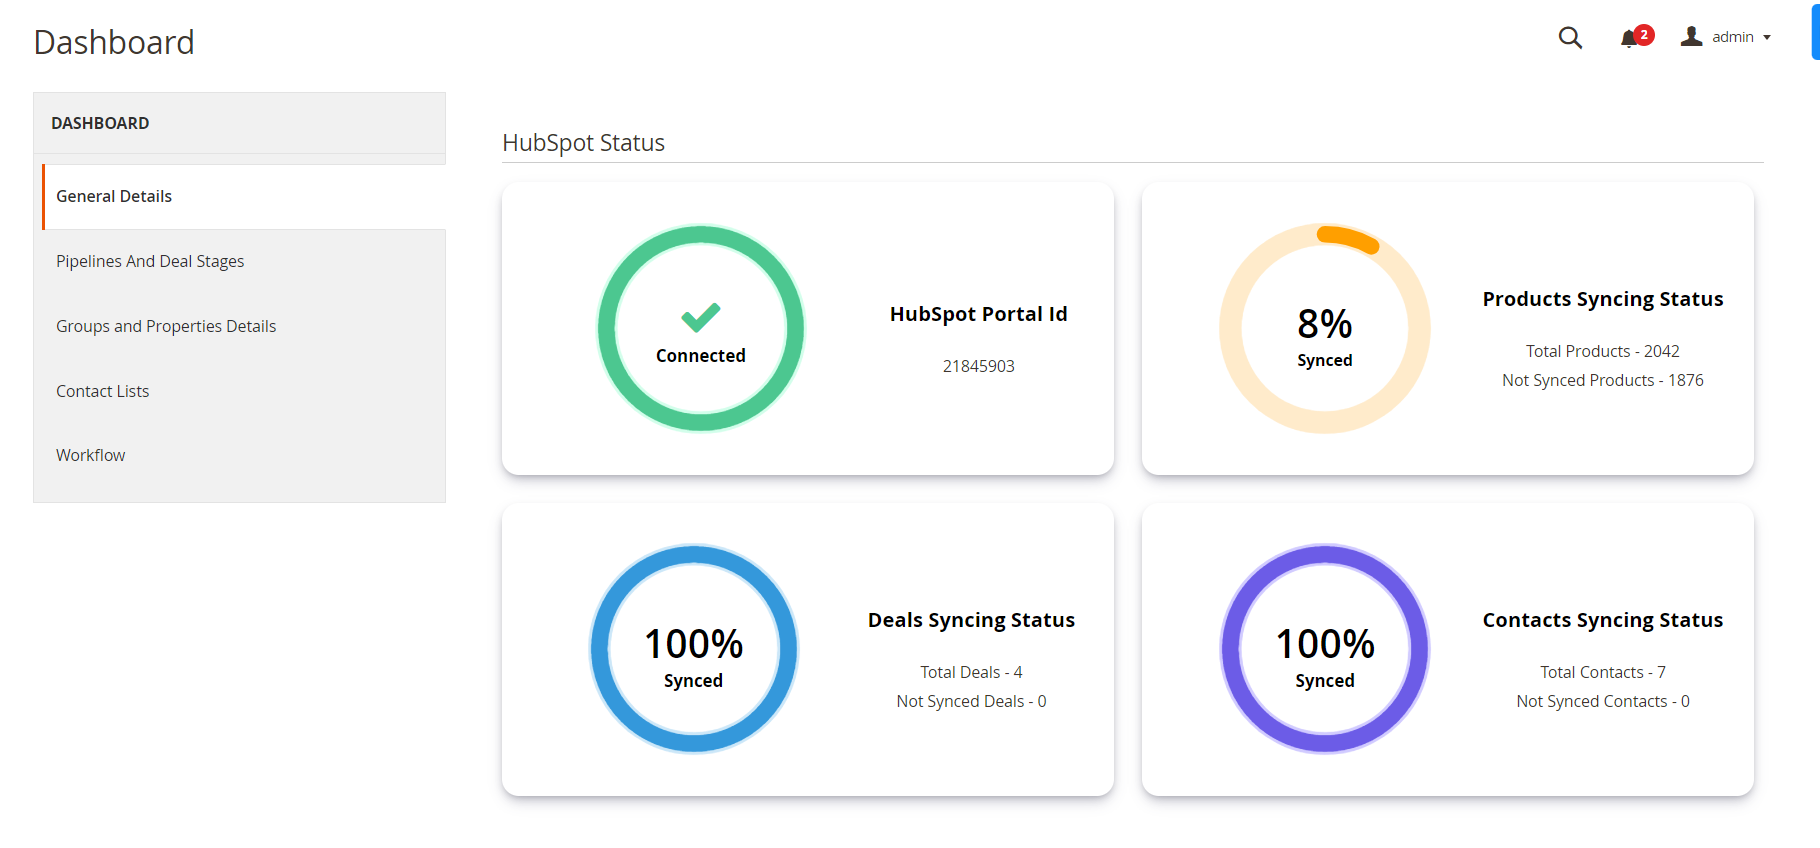Click the green Connected checkmark circle

(700, 328)
